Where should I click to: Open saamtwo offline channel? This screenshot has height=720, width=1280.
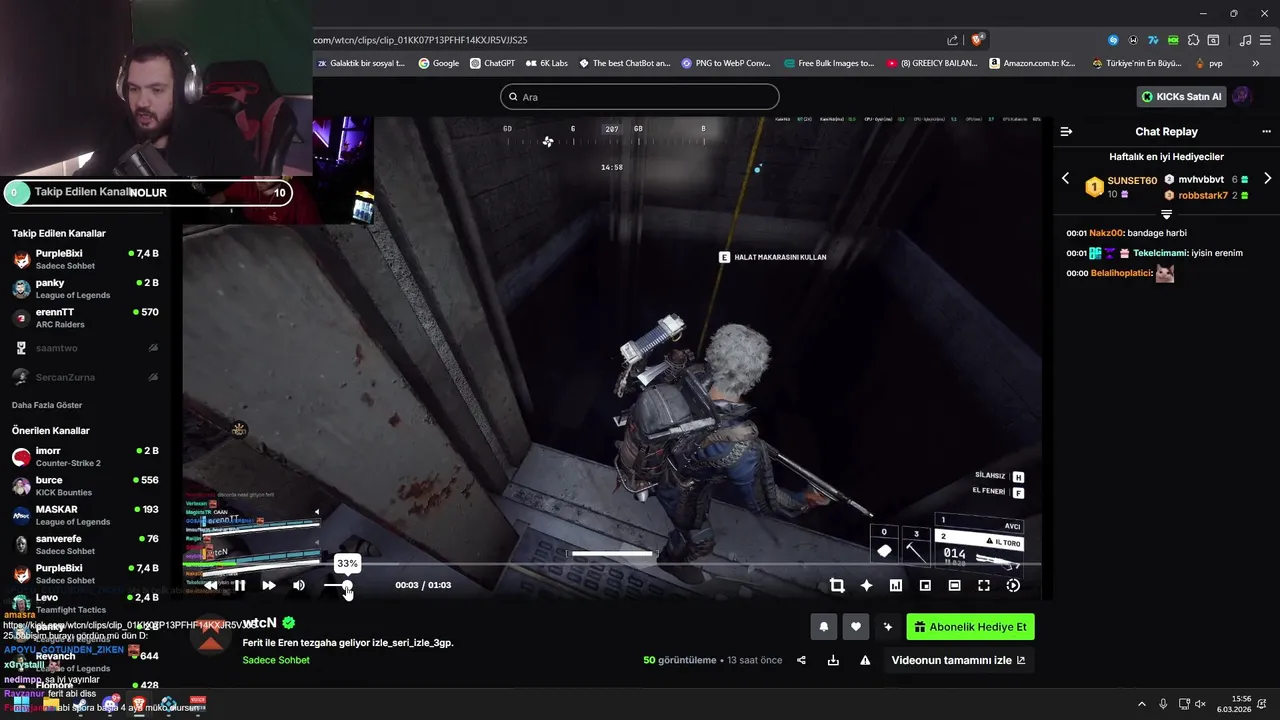click(85, 348)
